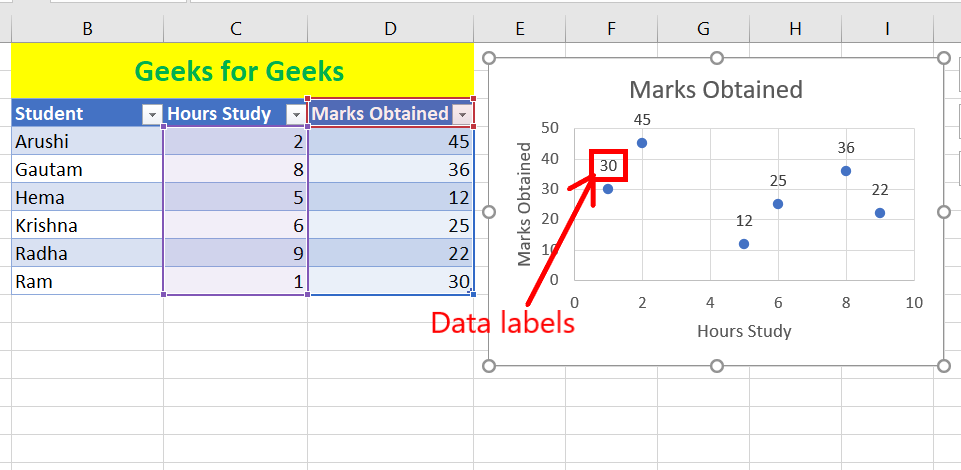
Task: Select Hema's hours study cell
Action: click(x=236, y=197)
